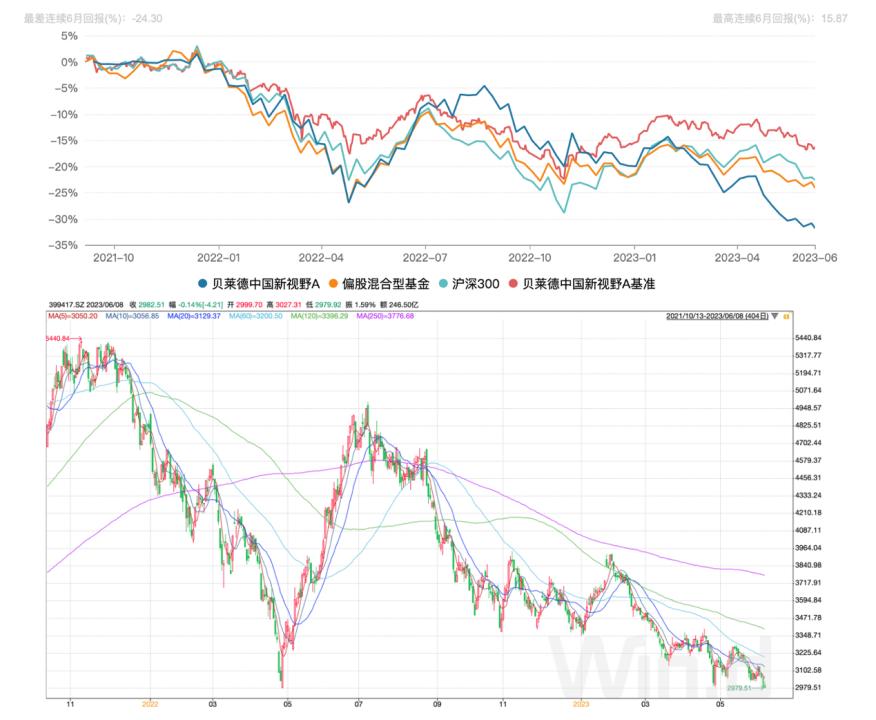Click the 最高连续6月回报 value 15.87

[835, 18]
